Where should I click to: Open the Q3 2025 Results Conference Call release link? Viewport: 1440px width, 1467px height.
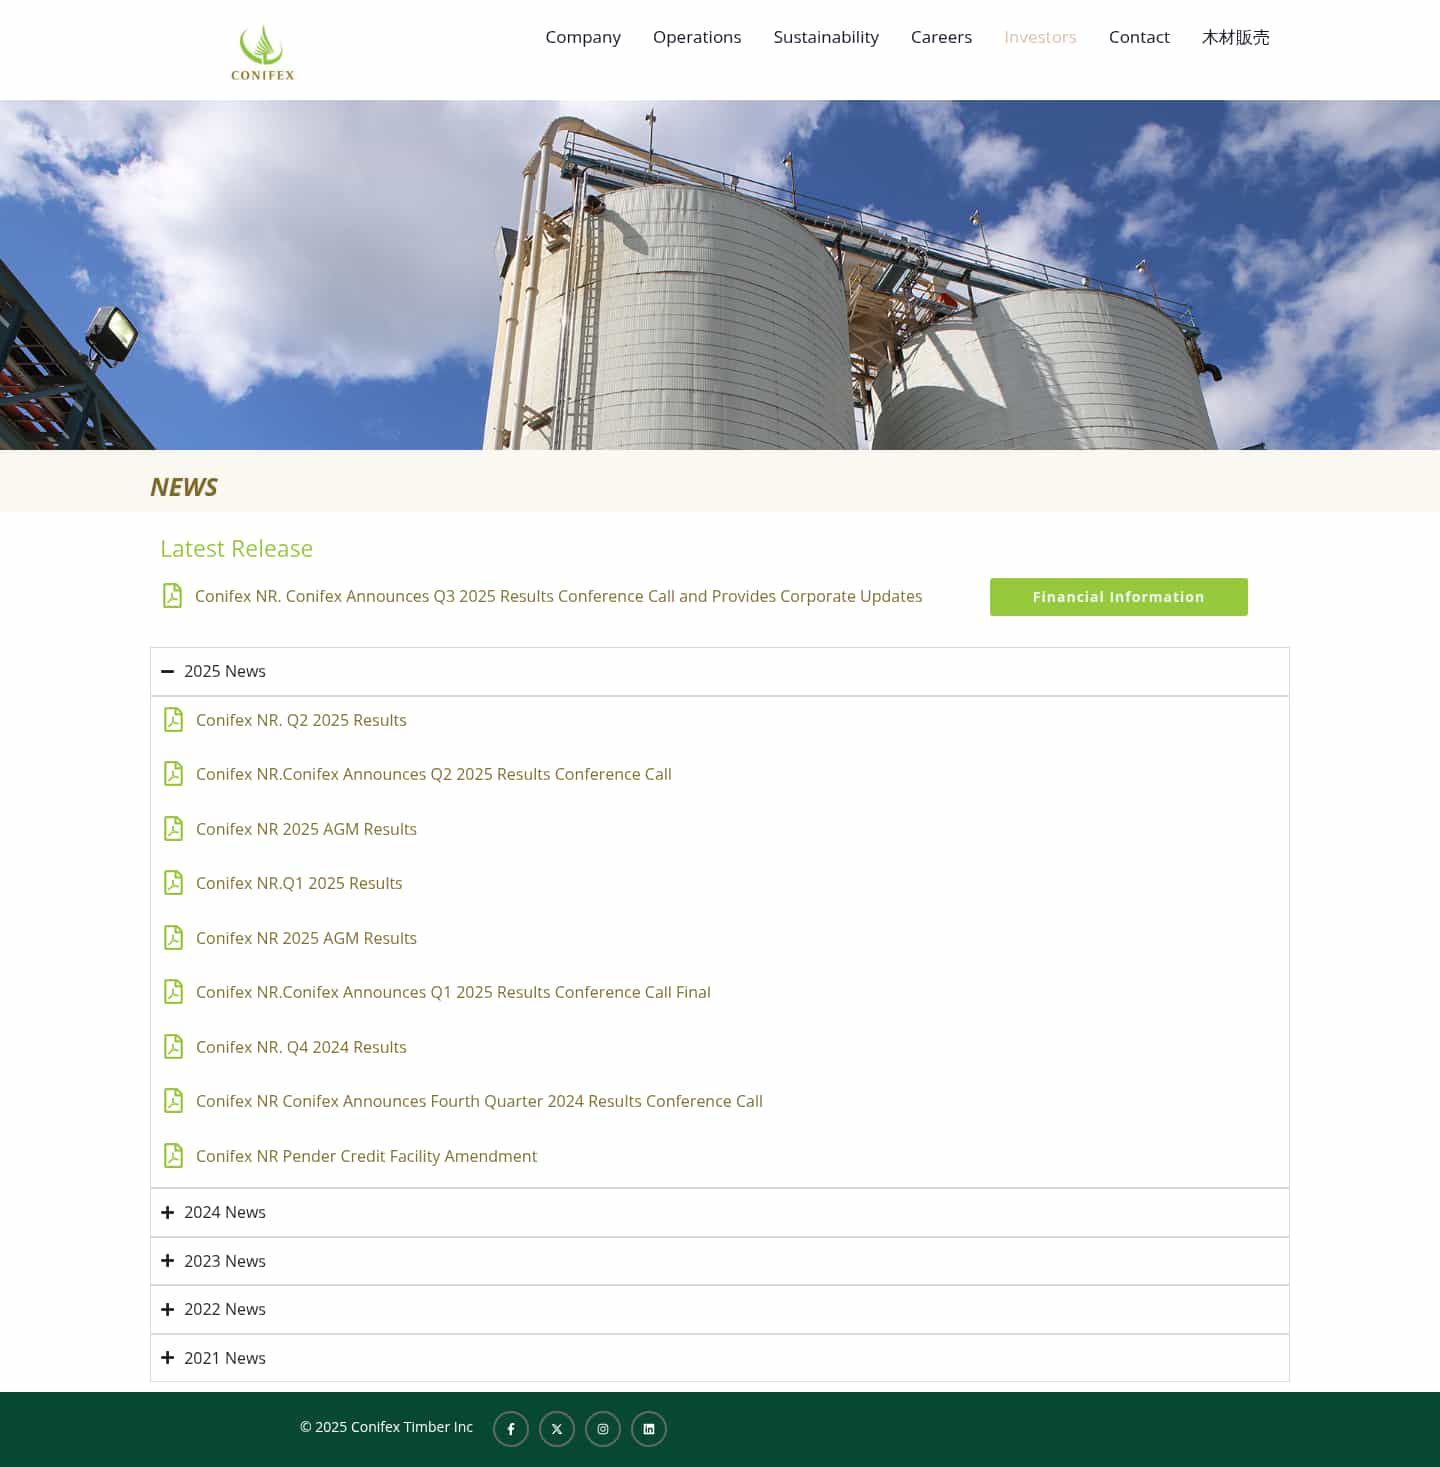[559, 596]
